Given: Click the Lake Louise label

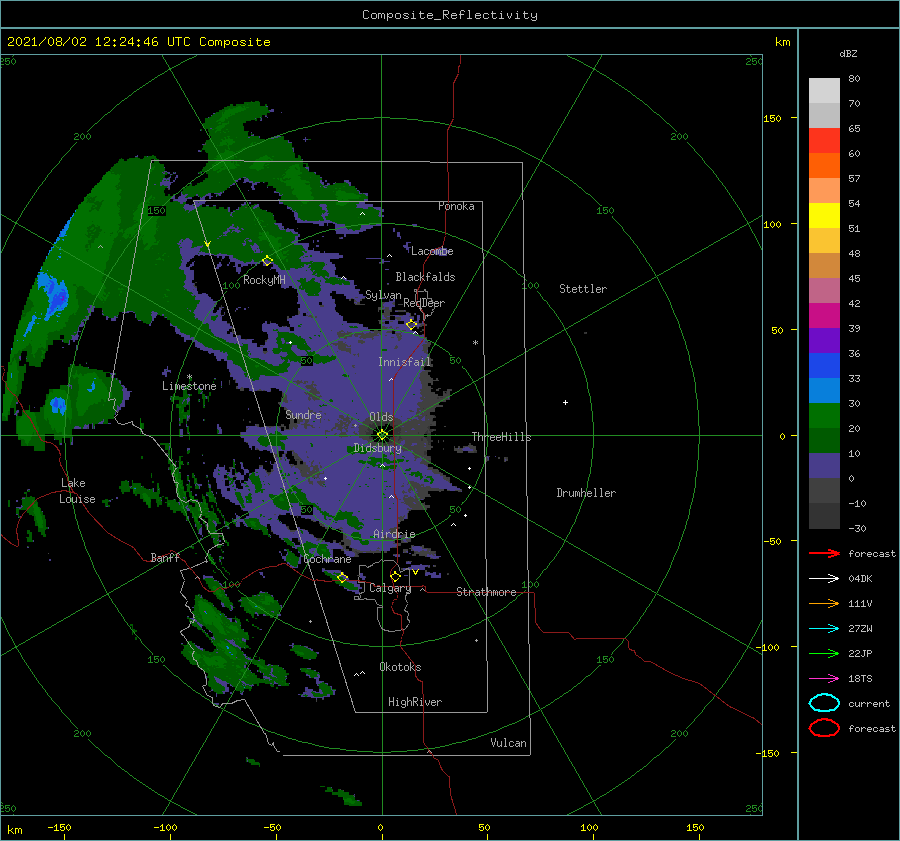Looking at the screenshot, I should (x=77, y=491).
